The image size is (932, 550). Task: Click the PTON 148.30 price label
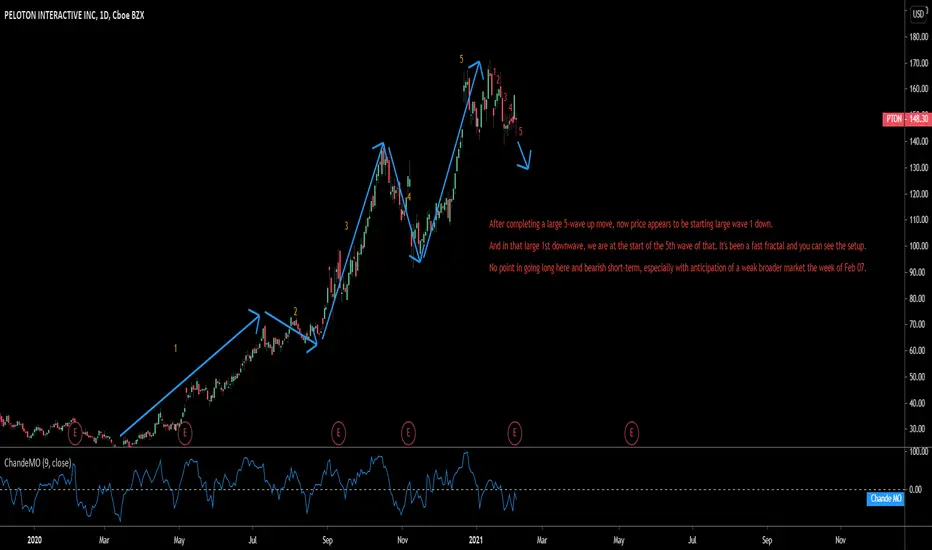pyautogui.click(x=906, y=119)
